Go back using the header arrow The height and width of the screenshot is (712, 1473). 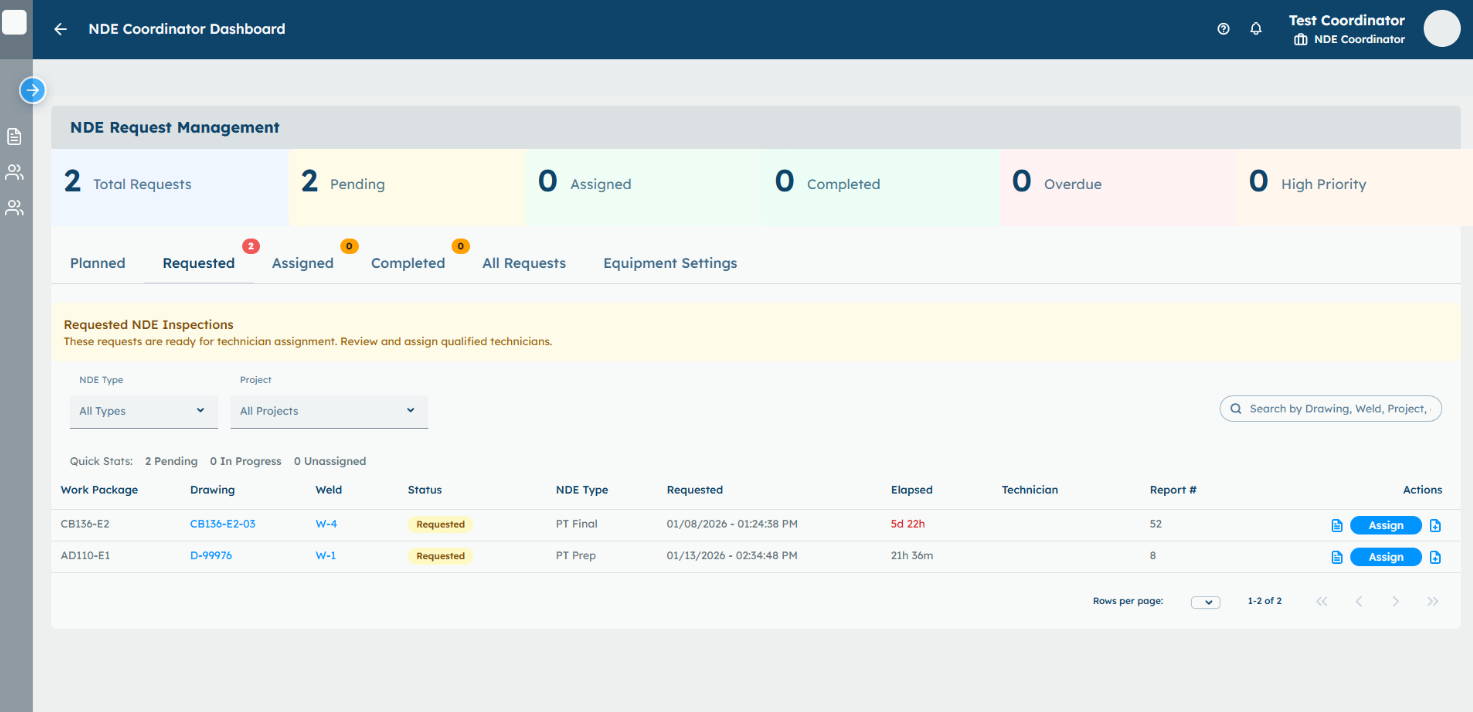[x=61, y=29]
